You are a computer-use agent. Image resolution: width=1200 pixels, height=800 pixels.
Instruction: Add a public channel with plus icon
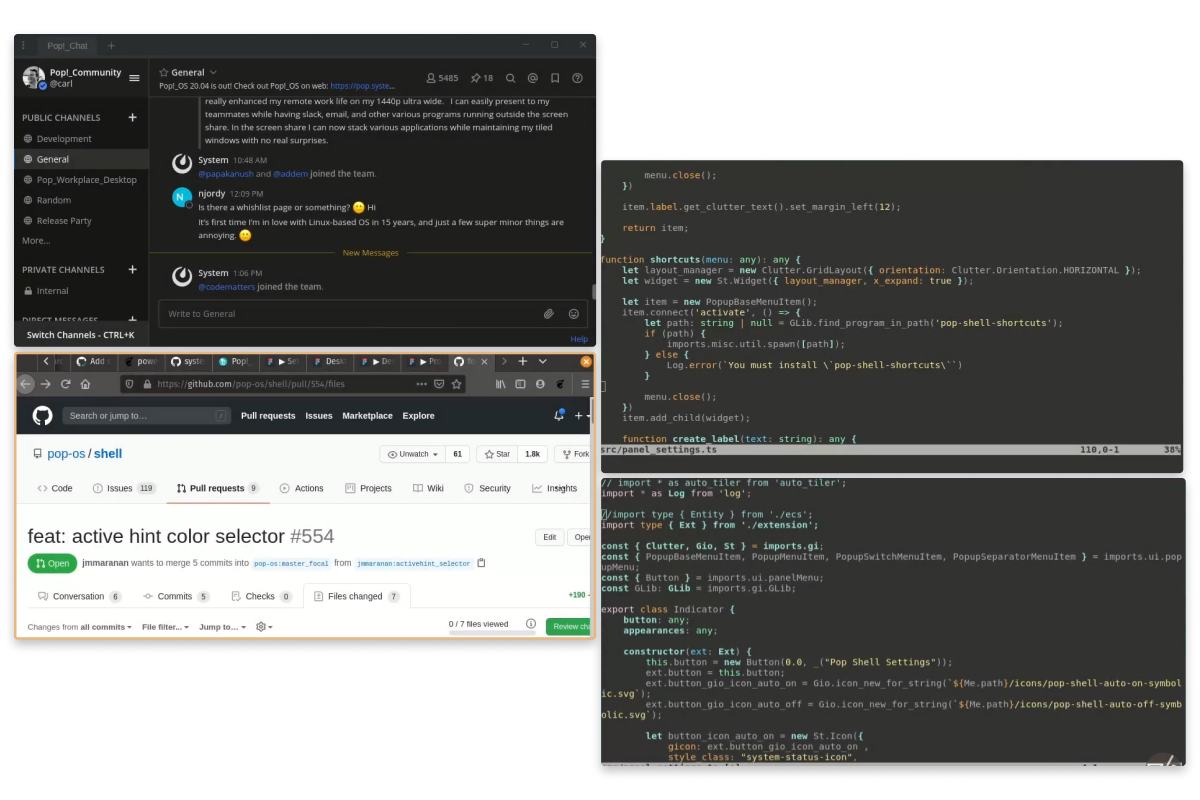pos(132,118)
